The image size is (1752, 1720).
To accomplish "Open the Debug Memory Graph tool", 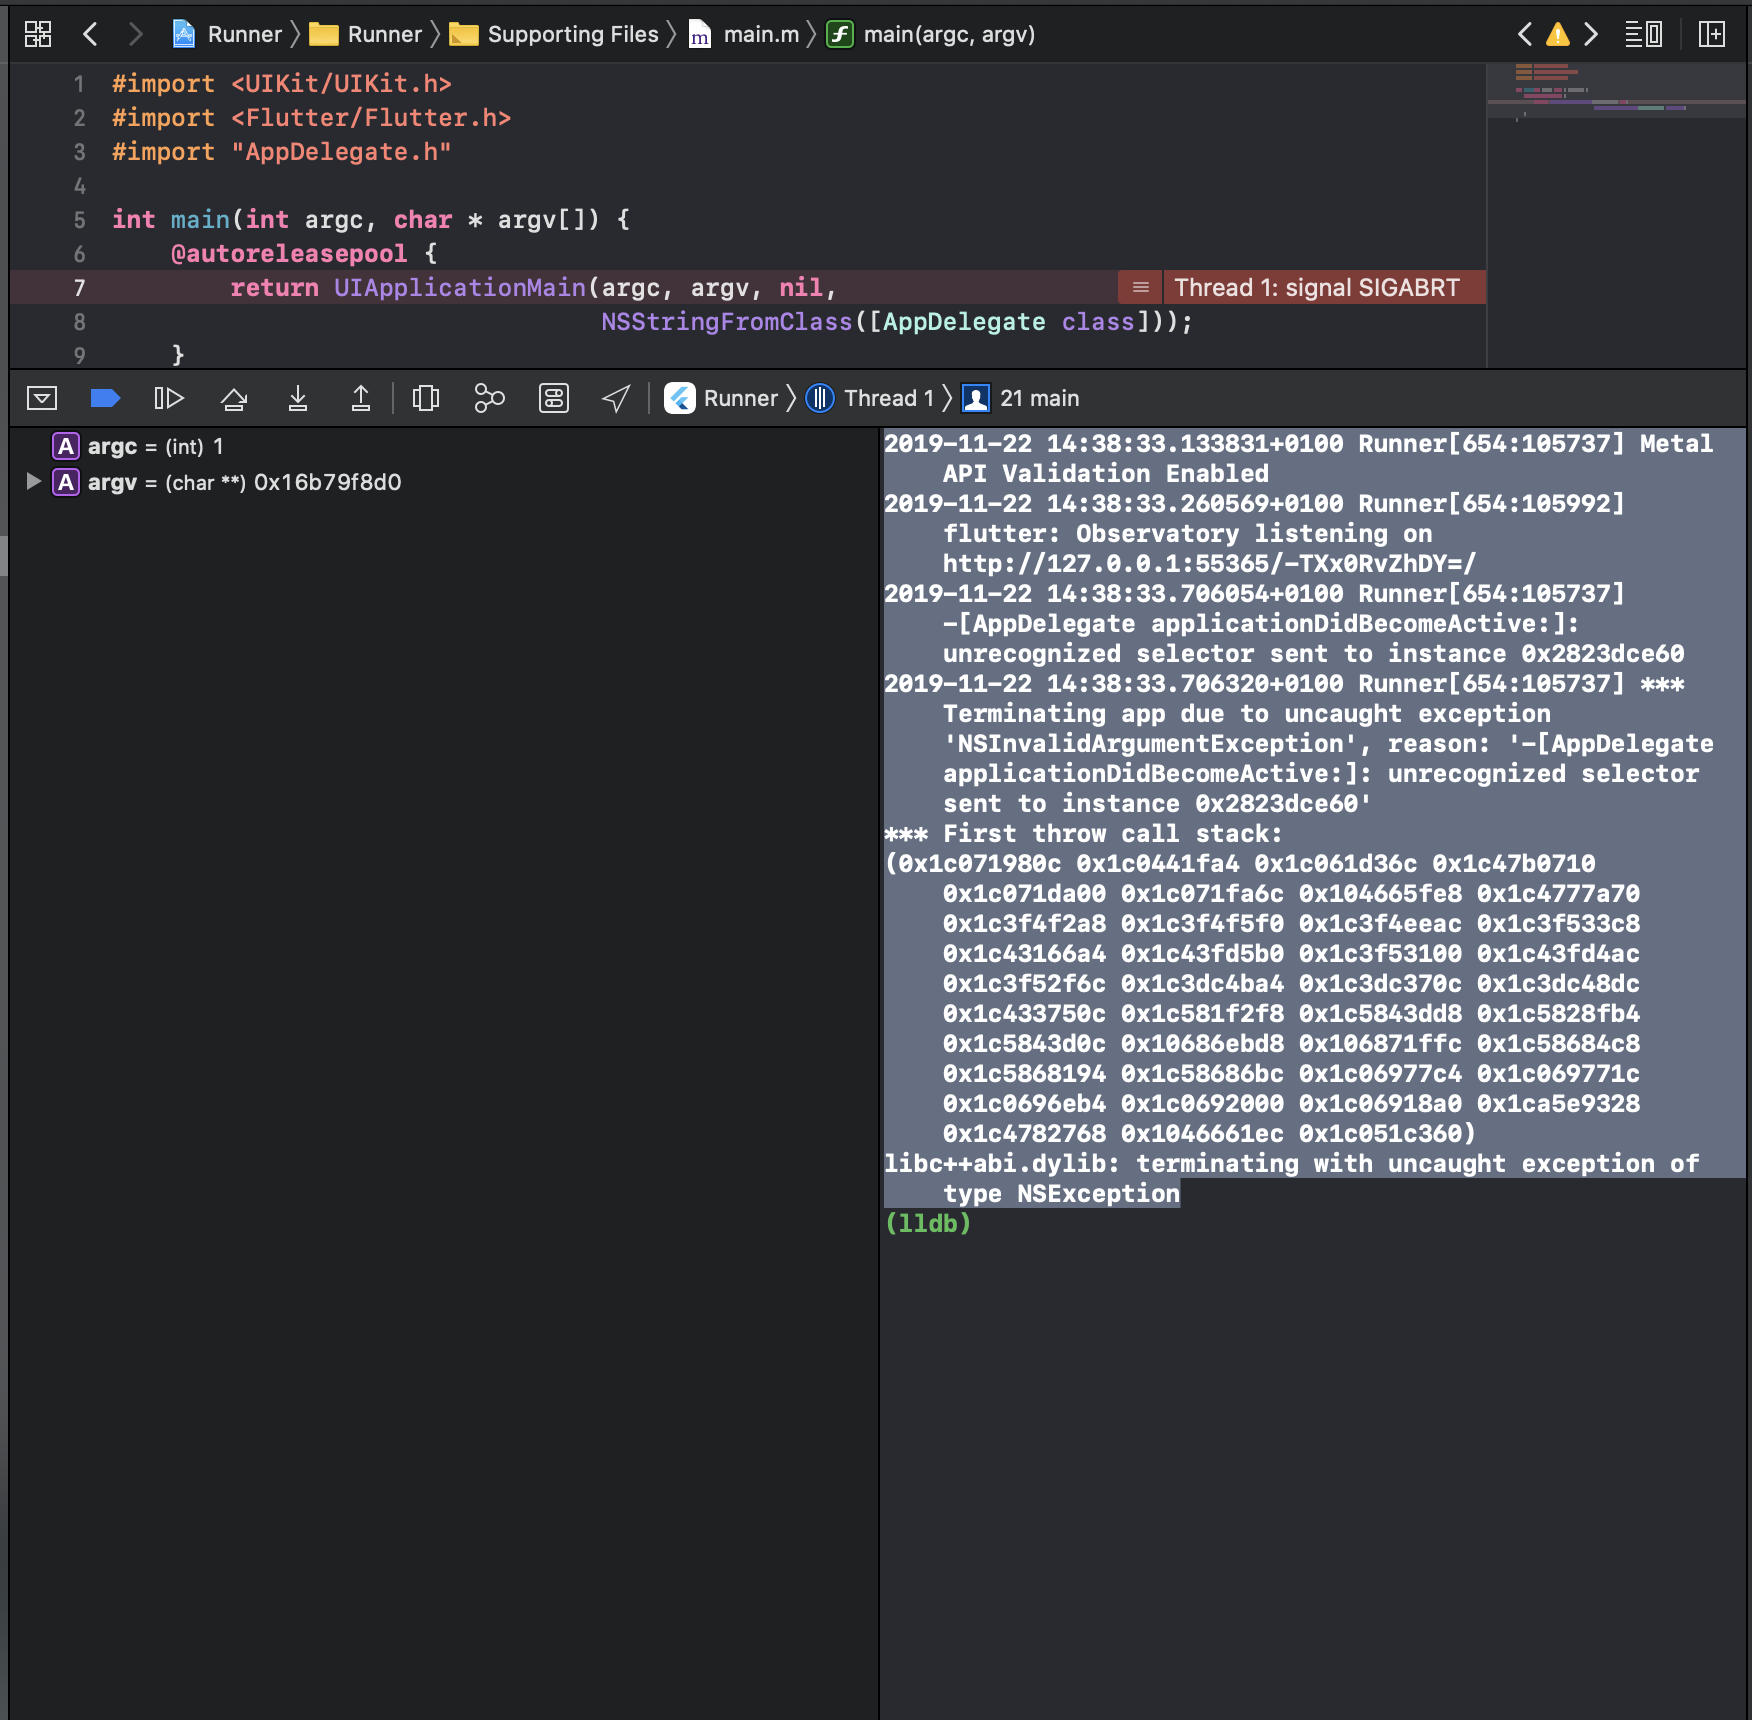I will click(x=488, y=397).
